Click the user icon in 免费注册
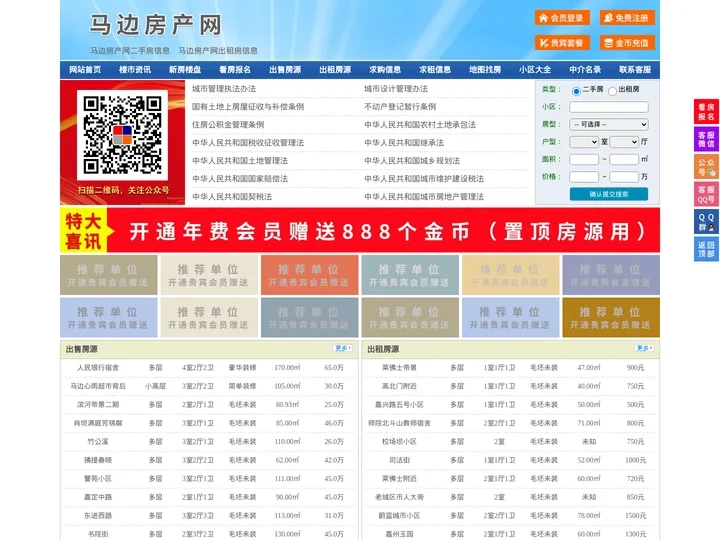Image resolution: width=720 pixels, height=540 pixels. pyautogui.click(x=608, y=18)
